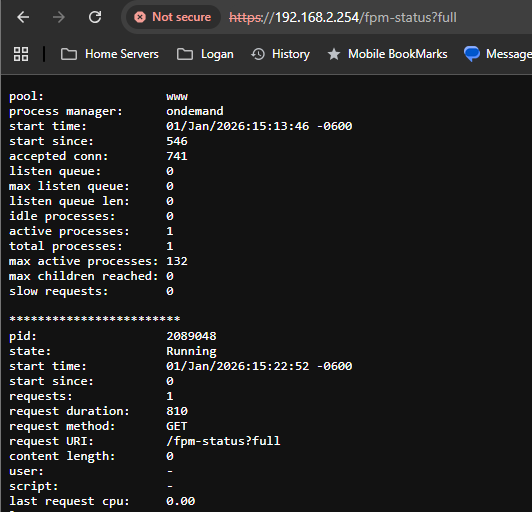Click the pool start time 15:13:46 value
This screenshot has width=532, height=512.
click(259, 126)
